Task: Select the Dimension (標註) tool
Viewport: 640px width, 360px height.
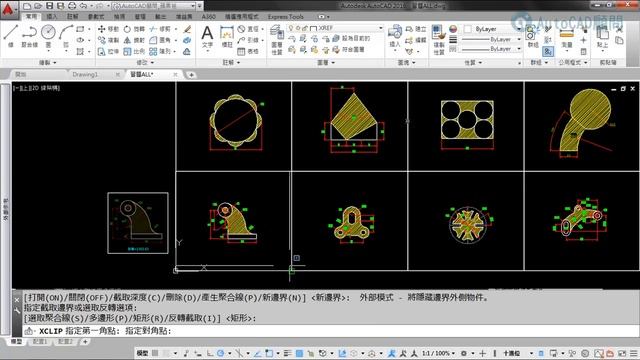Action: pyautogui.click(x=227, y=37)
